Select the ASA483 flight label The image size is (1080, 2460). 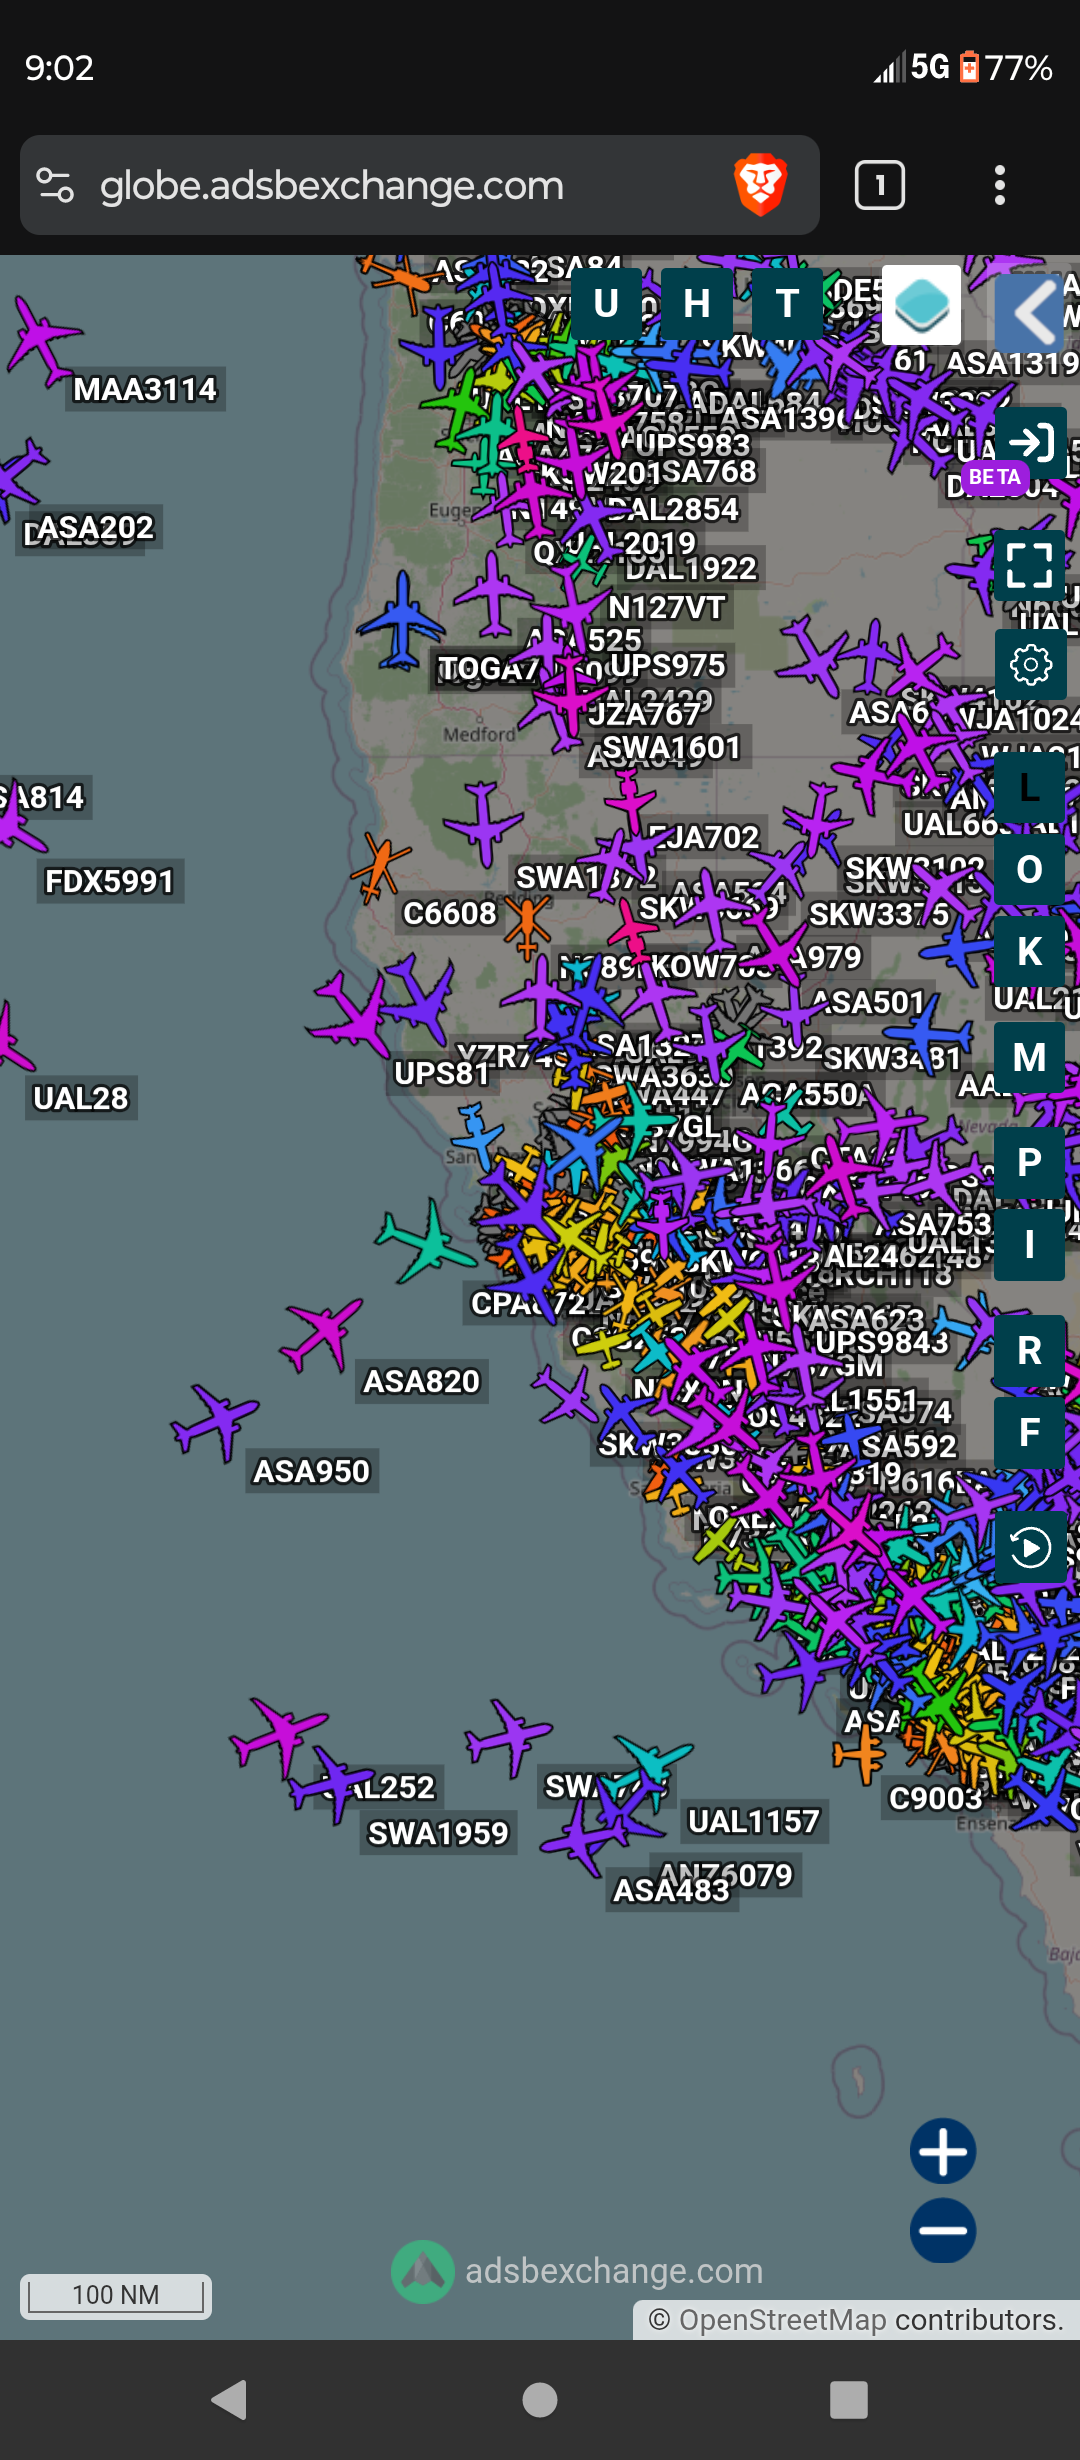pyautogui.click(x=672, y=1891)
